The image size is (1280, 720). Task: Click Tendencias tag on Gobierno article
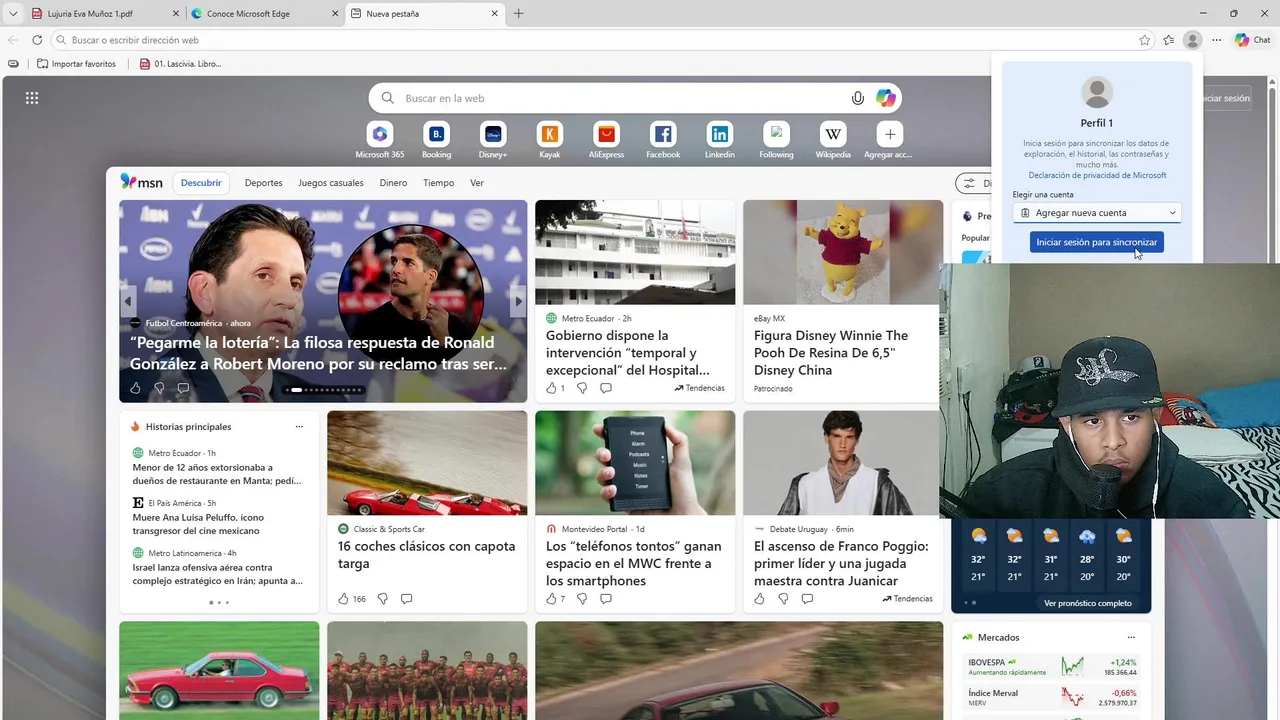point(699,388)
